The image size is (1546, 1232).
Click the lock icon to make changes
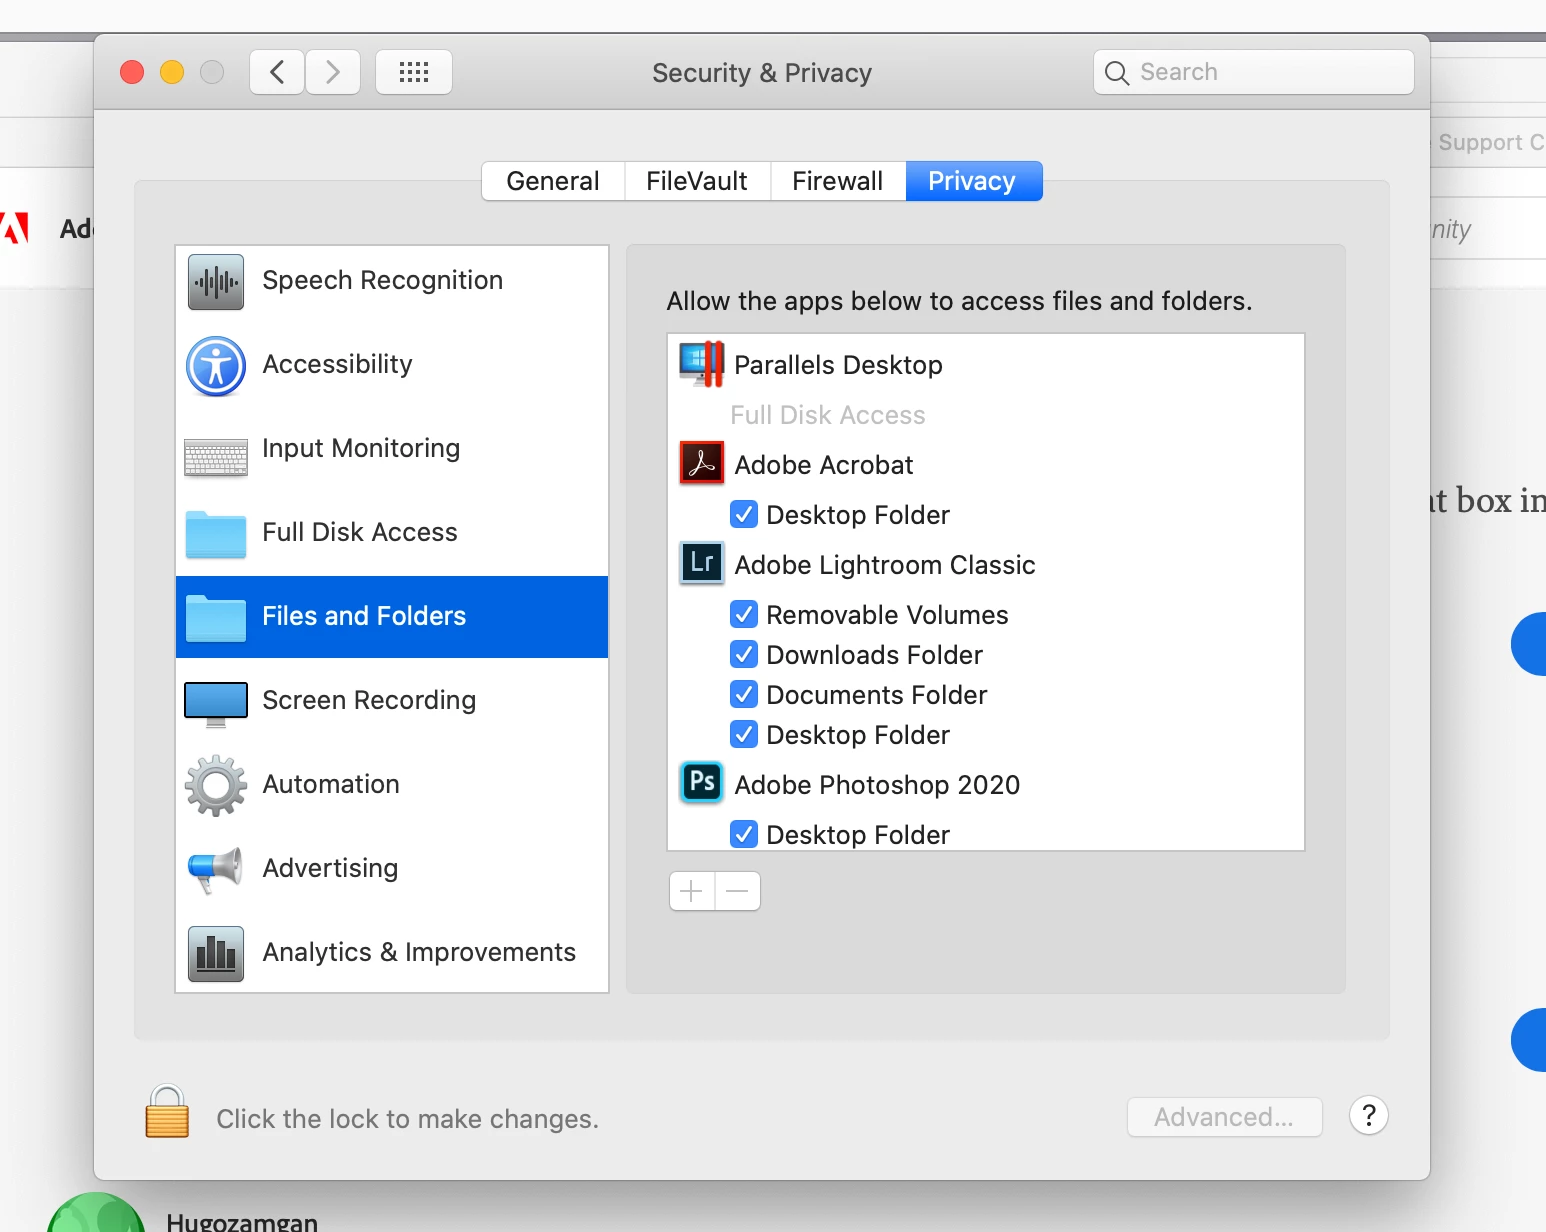[167, 1111]
